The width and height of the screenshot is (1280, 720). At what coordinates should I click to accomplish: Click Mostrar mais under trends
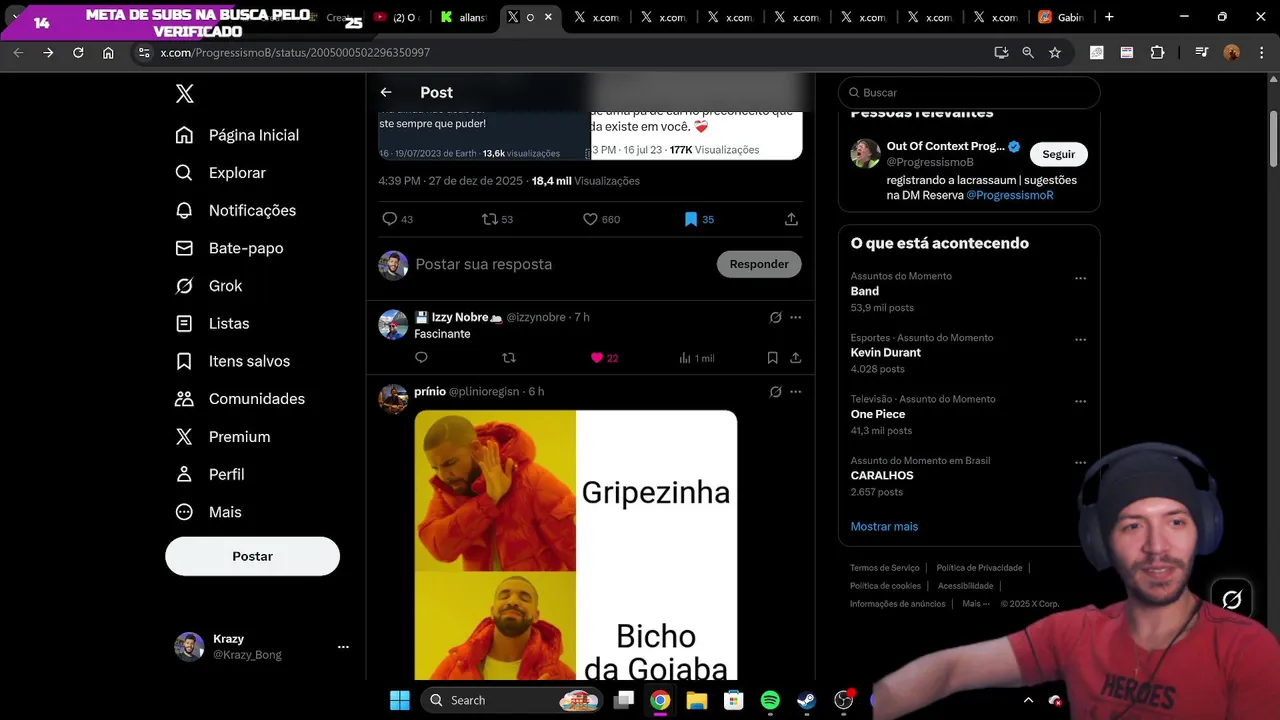884,526
